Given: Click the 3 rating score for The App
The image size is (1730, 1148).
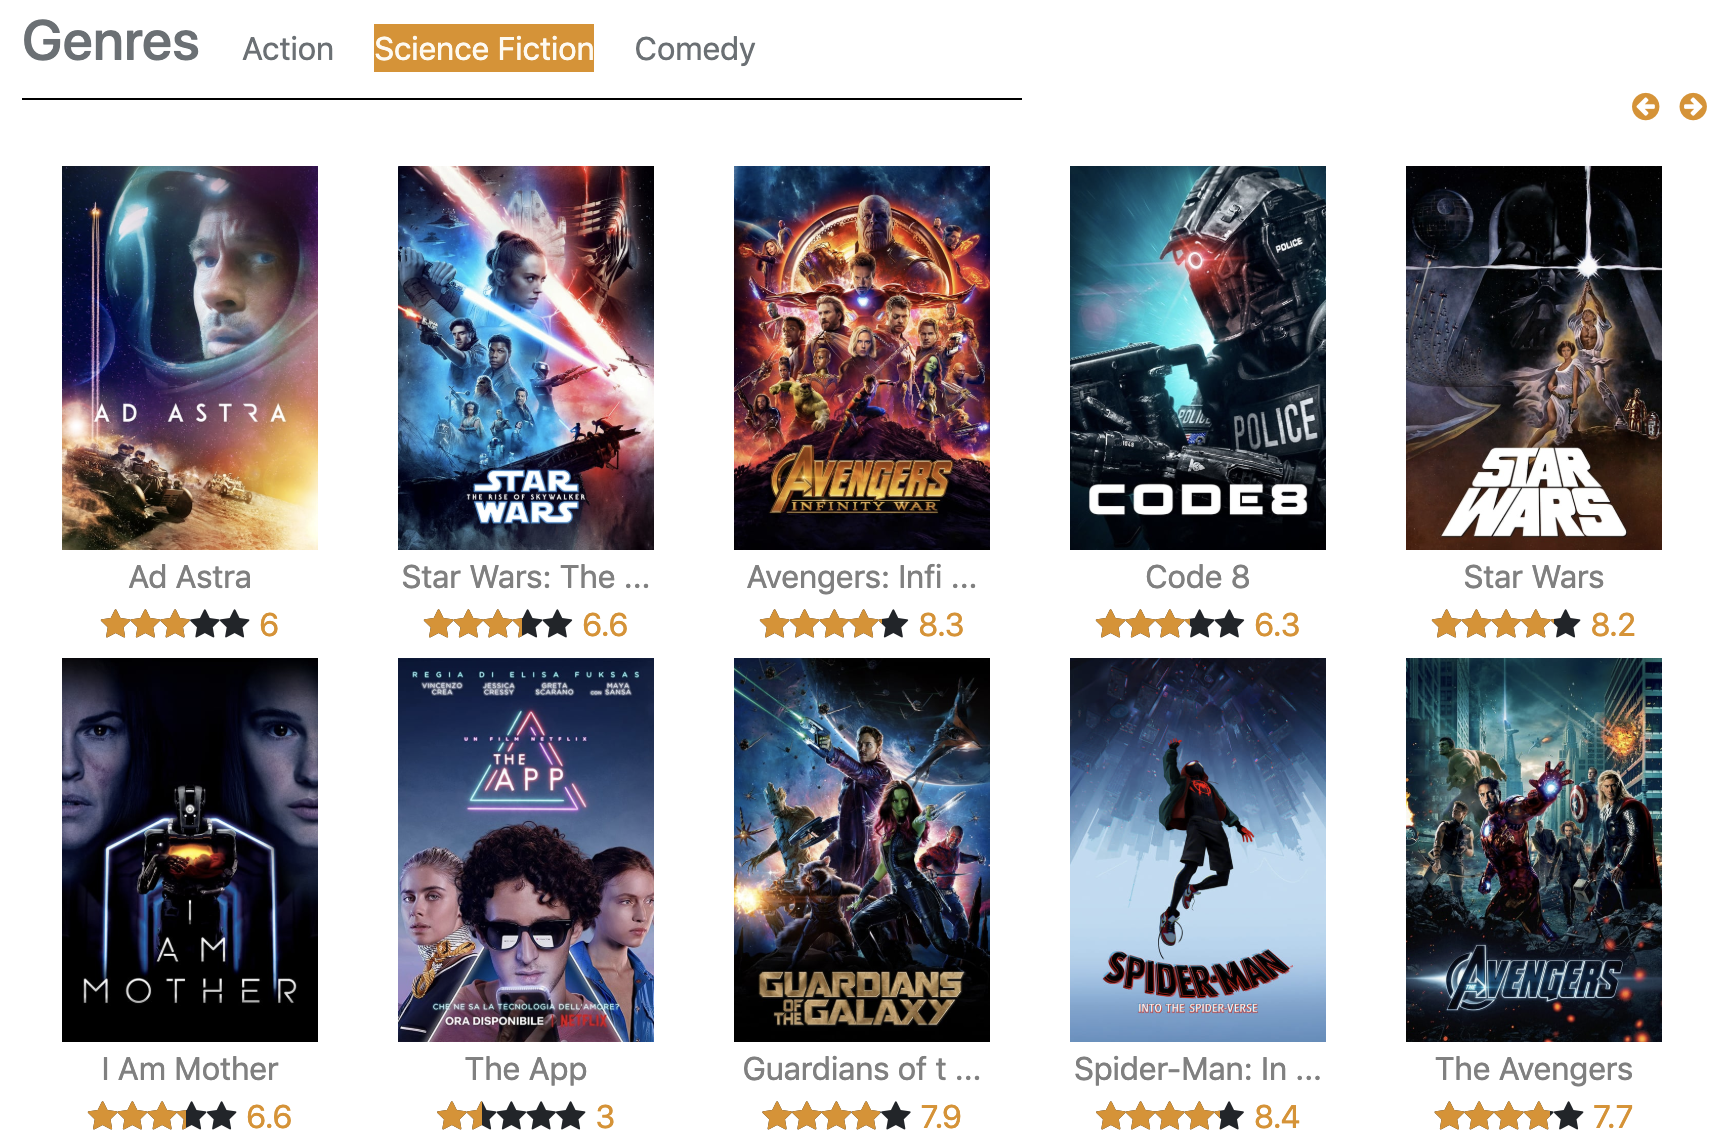Looking at the screenshot, I should click(605, 1117).
